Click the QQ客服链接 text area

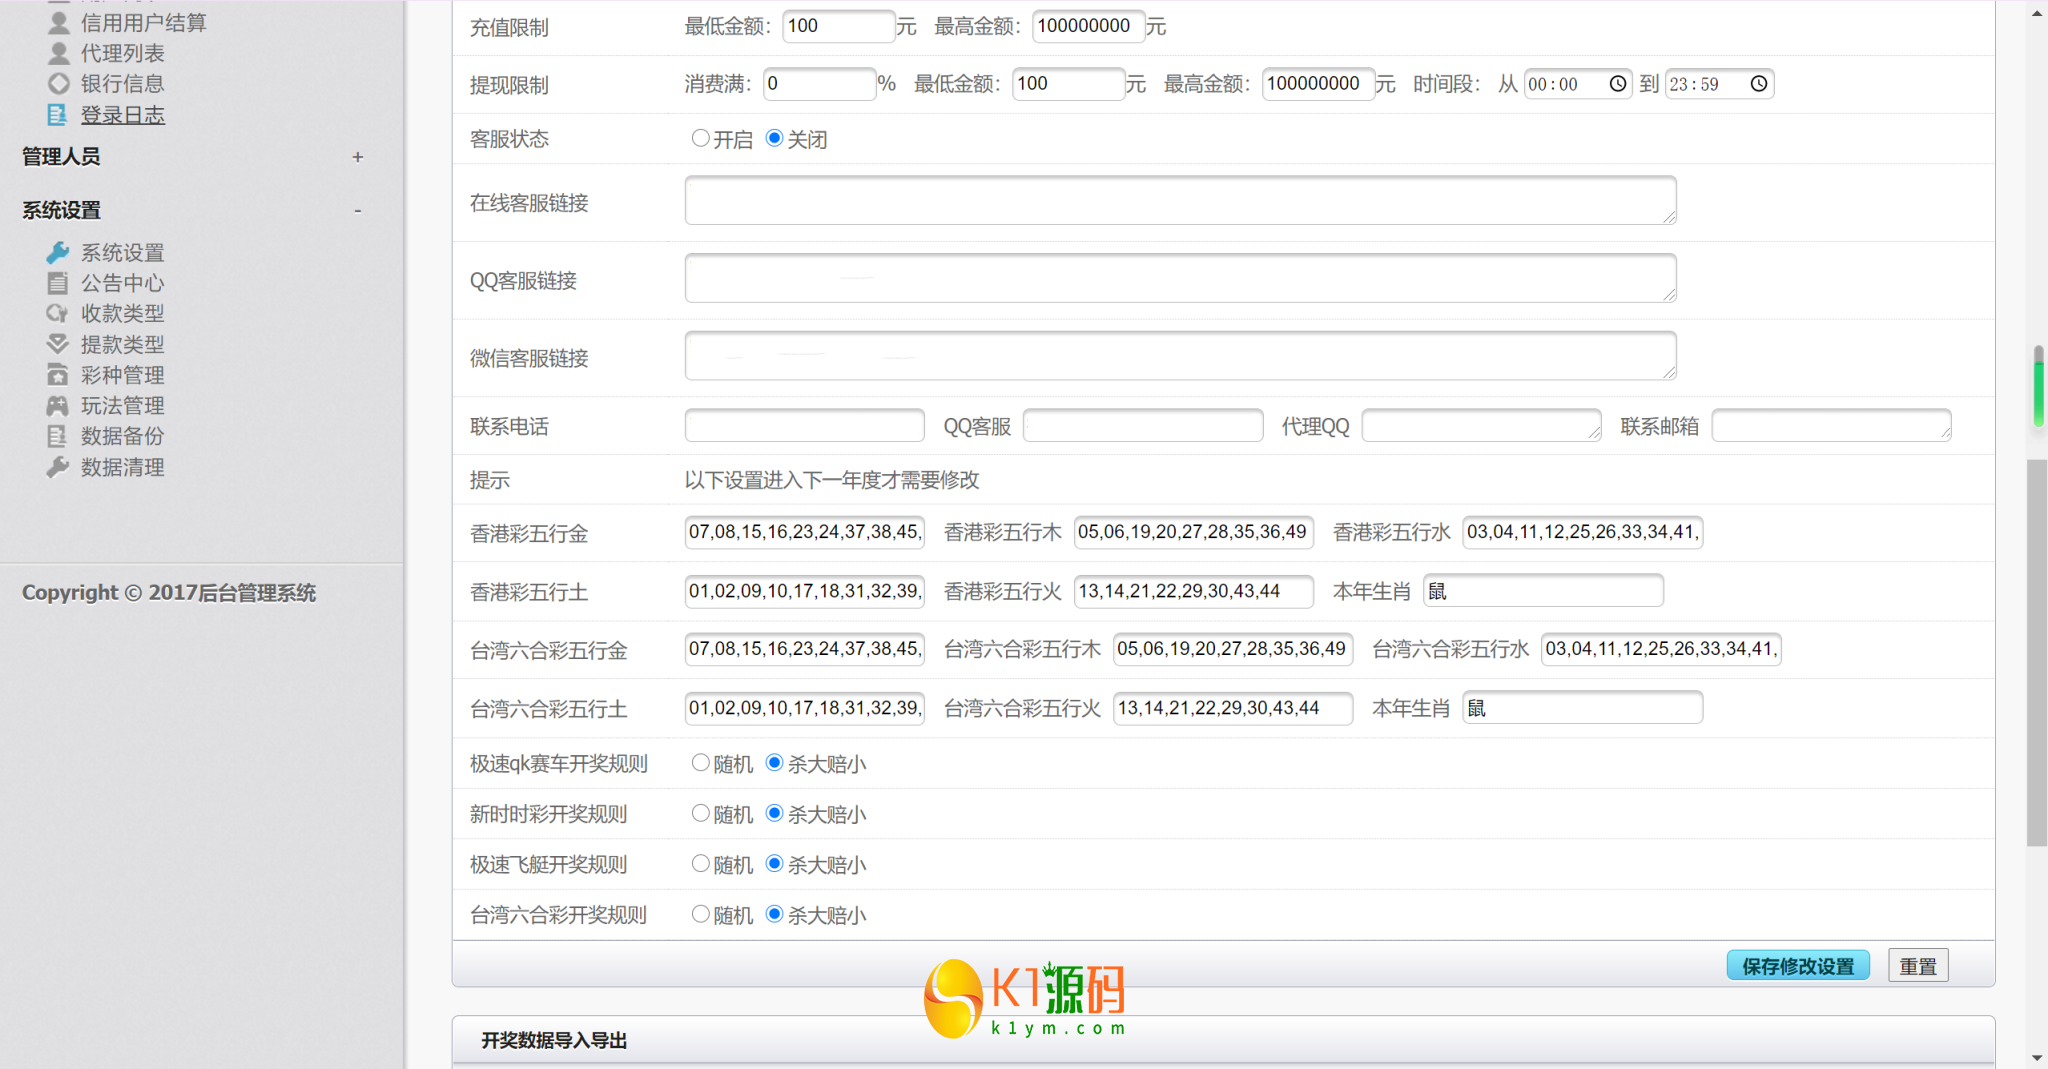pos(1180,278)
